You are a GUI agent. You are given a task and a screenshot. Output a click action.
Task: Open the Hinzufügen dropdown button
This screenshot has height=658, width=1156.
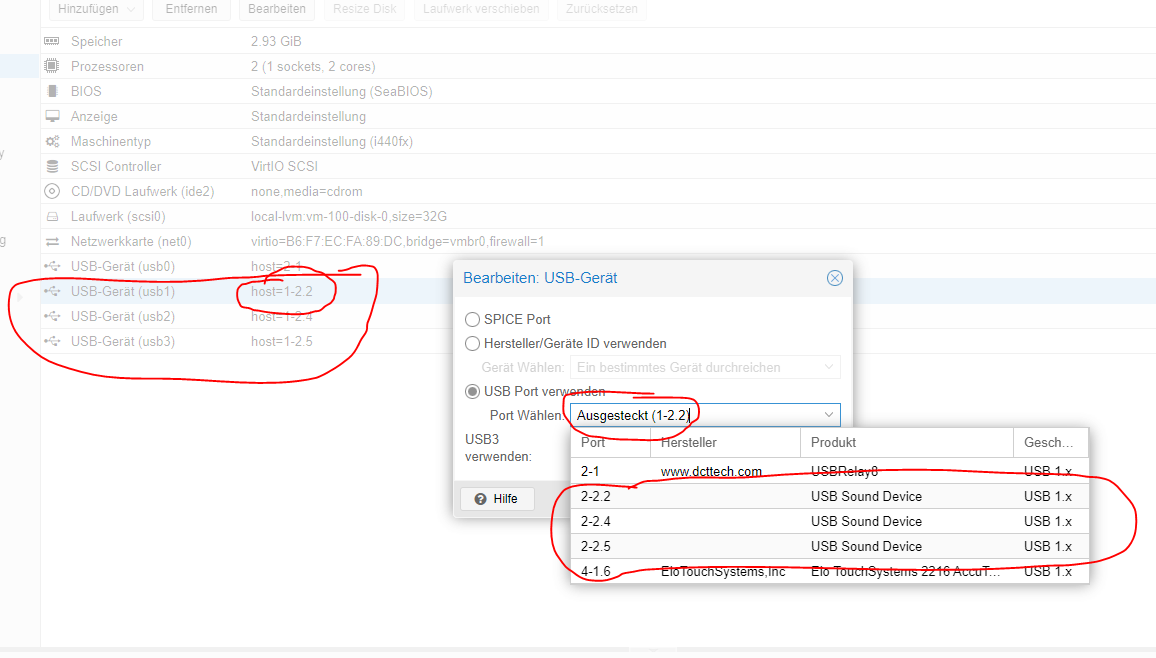point(96,9)
